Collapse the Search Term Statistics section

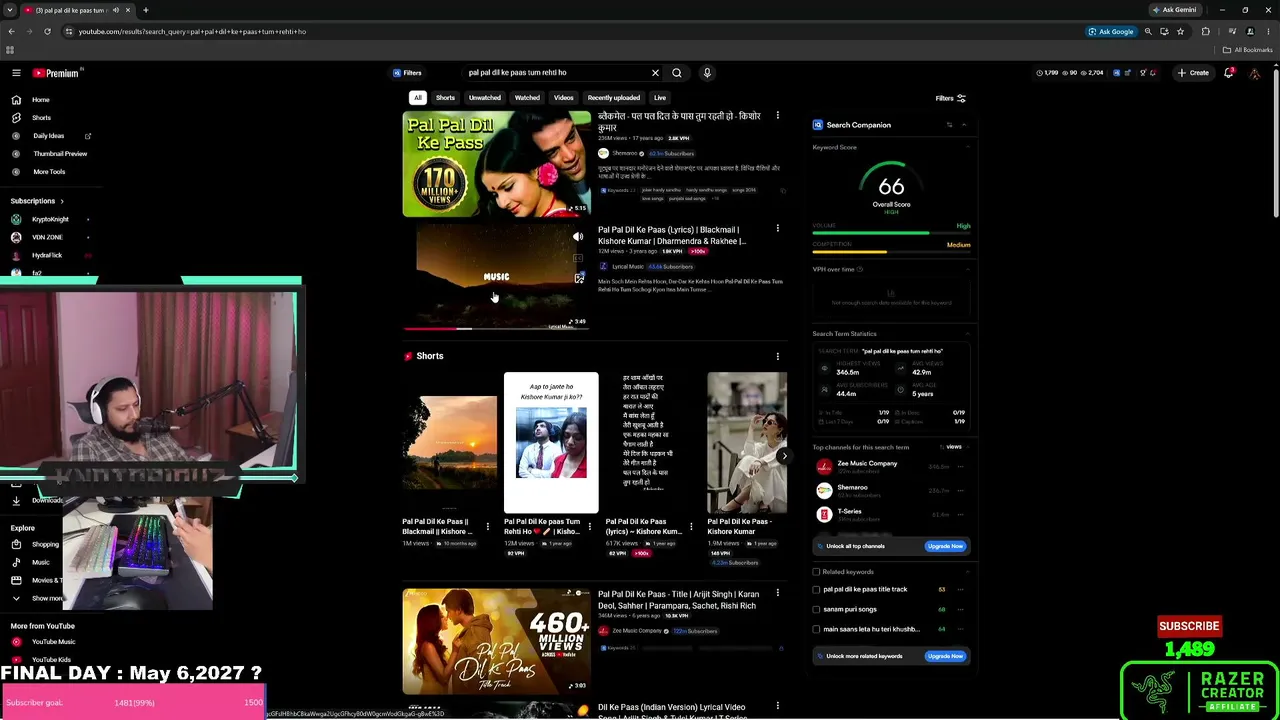point(967,334)
